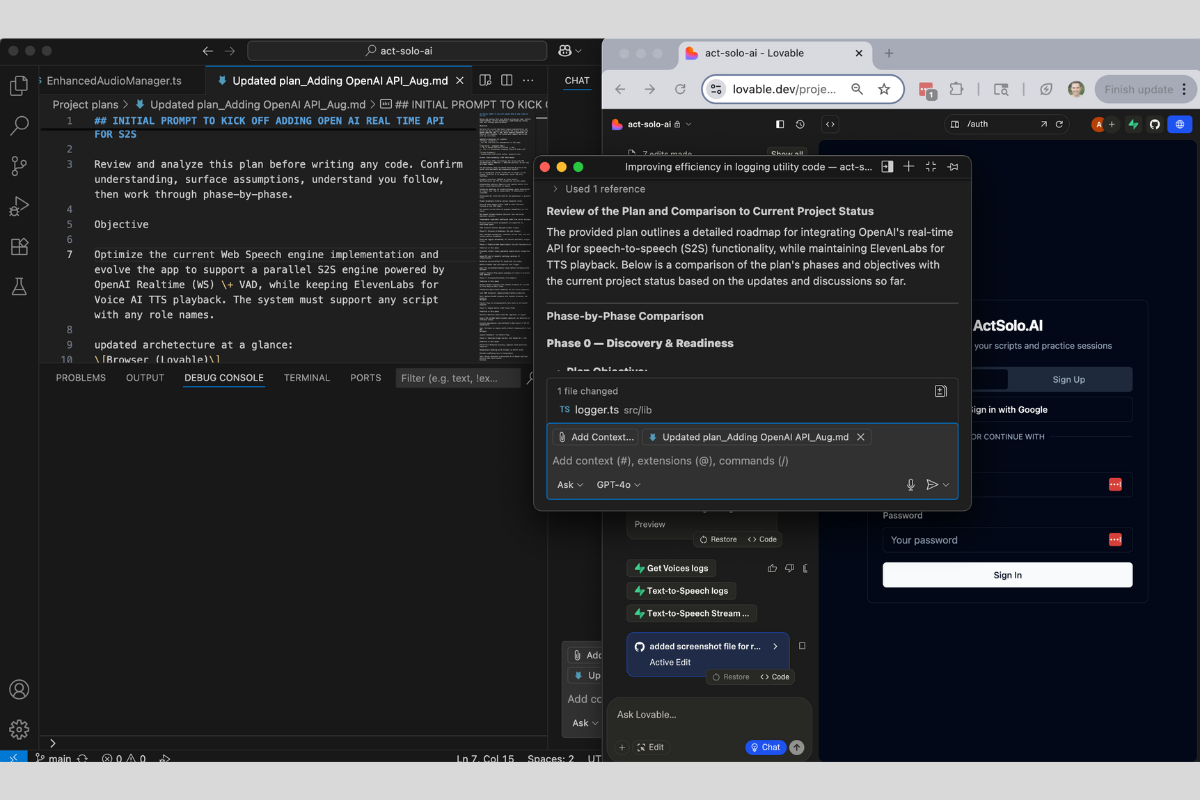This screenshot has width=1200, height=800.
Task: Reload the page with the Chrome refresh button
Action: pos(680,89)
